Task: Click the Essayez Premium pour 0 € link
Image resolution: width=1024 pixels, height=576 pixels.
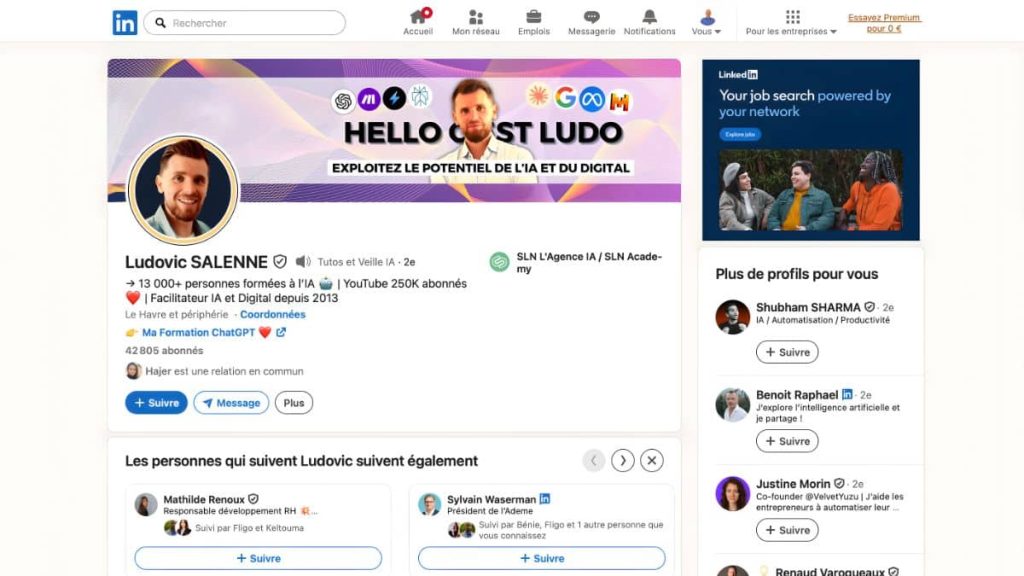Action: (x=884, y=23)
